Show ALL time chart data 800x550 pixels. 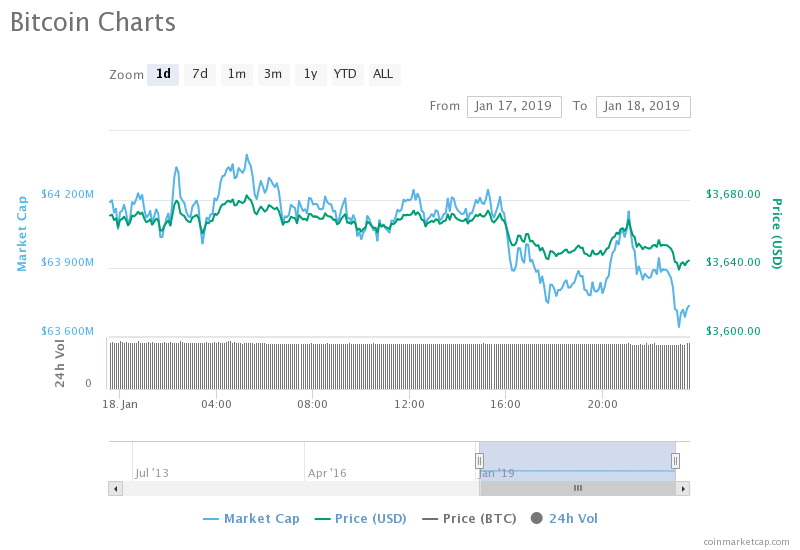[383, 74]
